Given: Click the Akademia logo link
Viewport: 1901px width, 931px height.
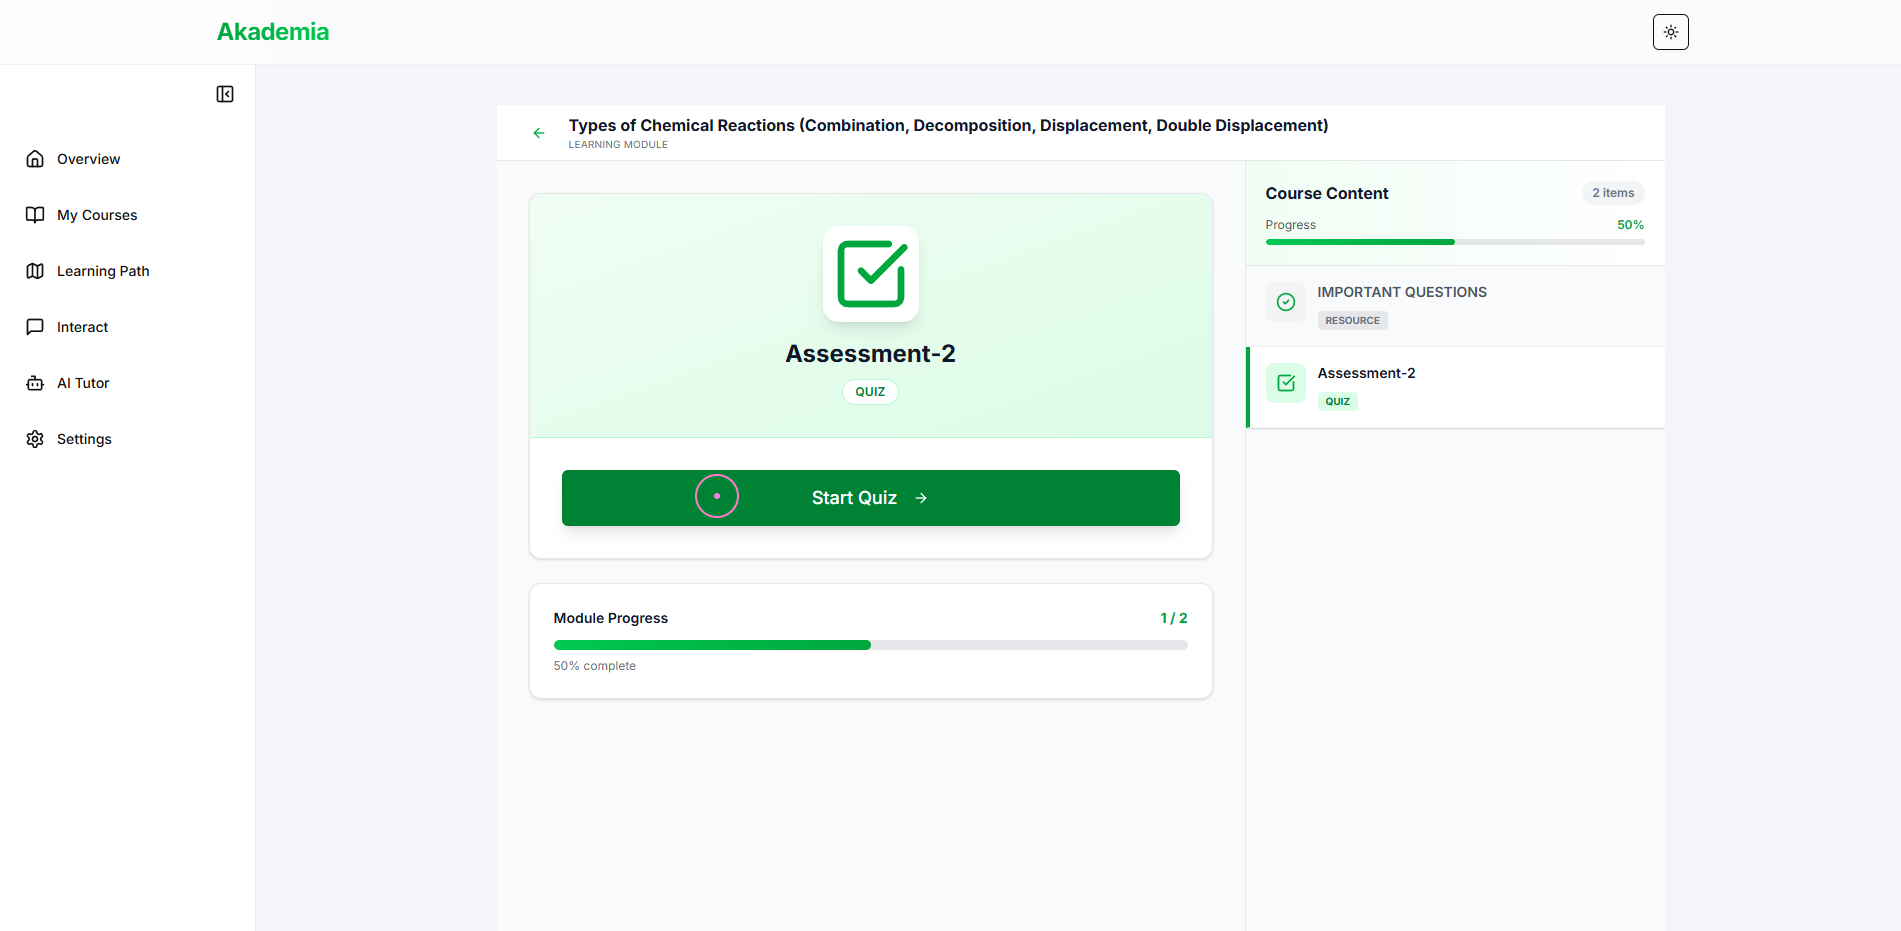Looking at the screenshot, I should tap(273, 32).
